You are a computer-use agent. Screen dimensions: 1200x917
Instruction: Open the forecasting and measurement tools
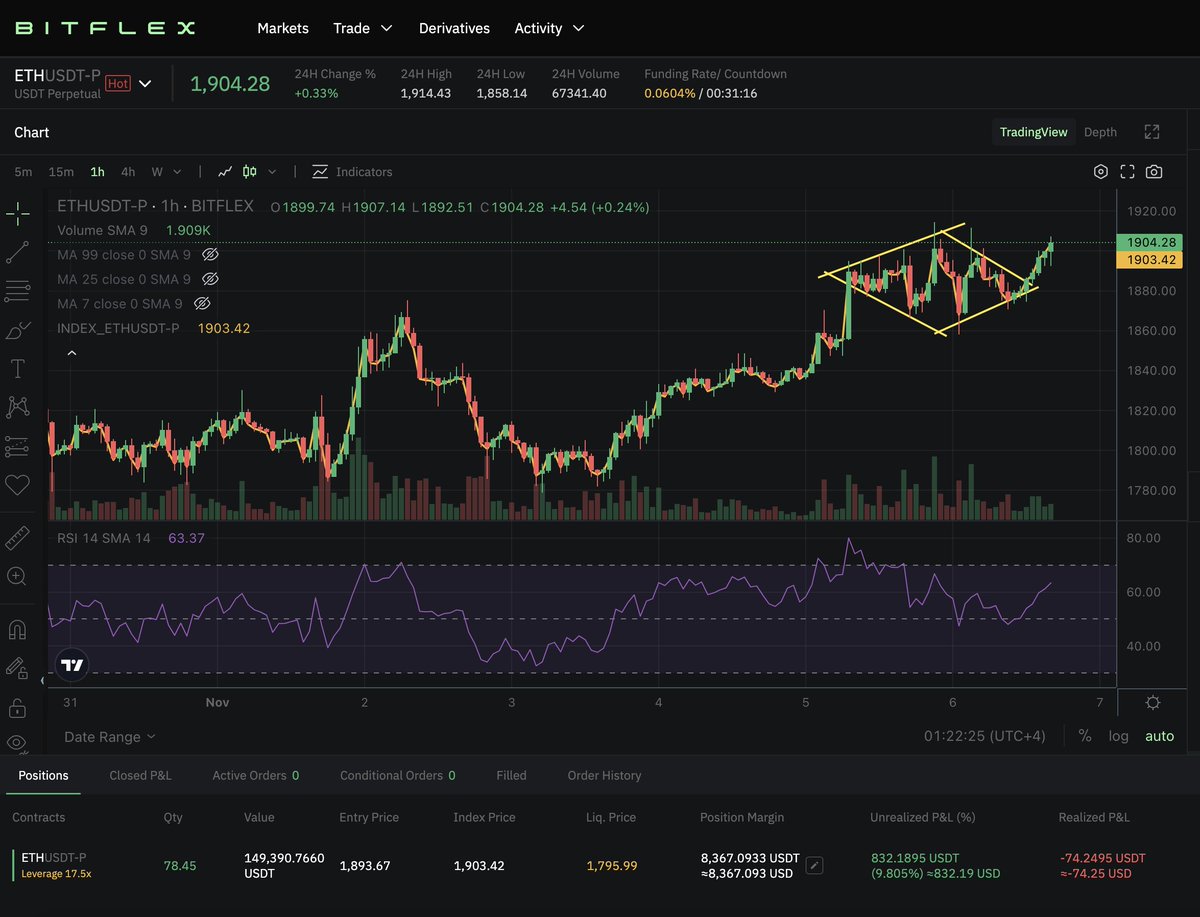pyautogui.click(x=17, y=446)
